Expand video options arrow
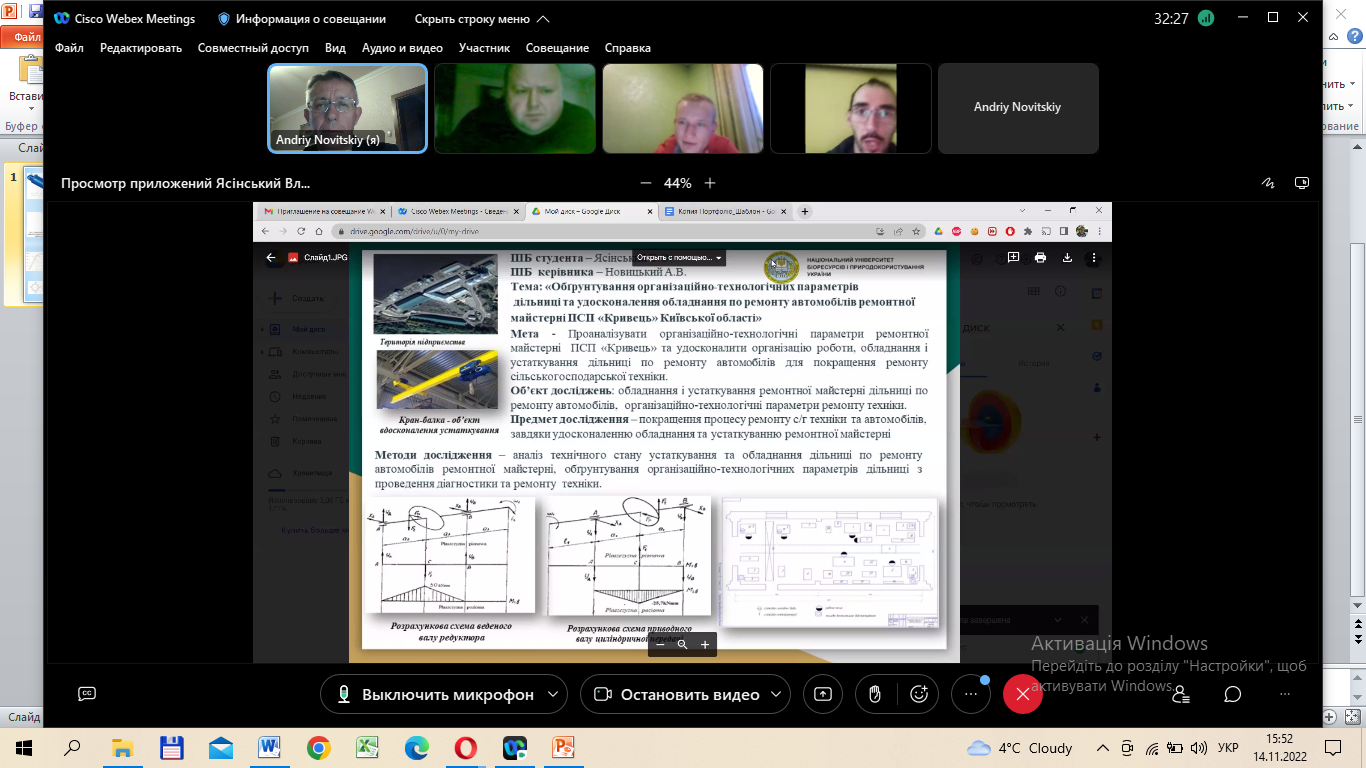The width and height of the screenshot is (1366, 768). point(777,694)
